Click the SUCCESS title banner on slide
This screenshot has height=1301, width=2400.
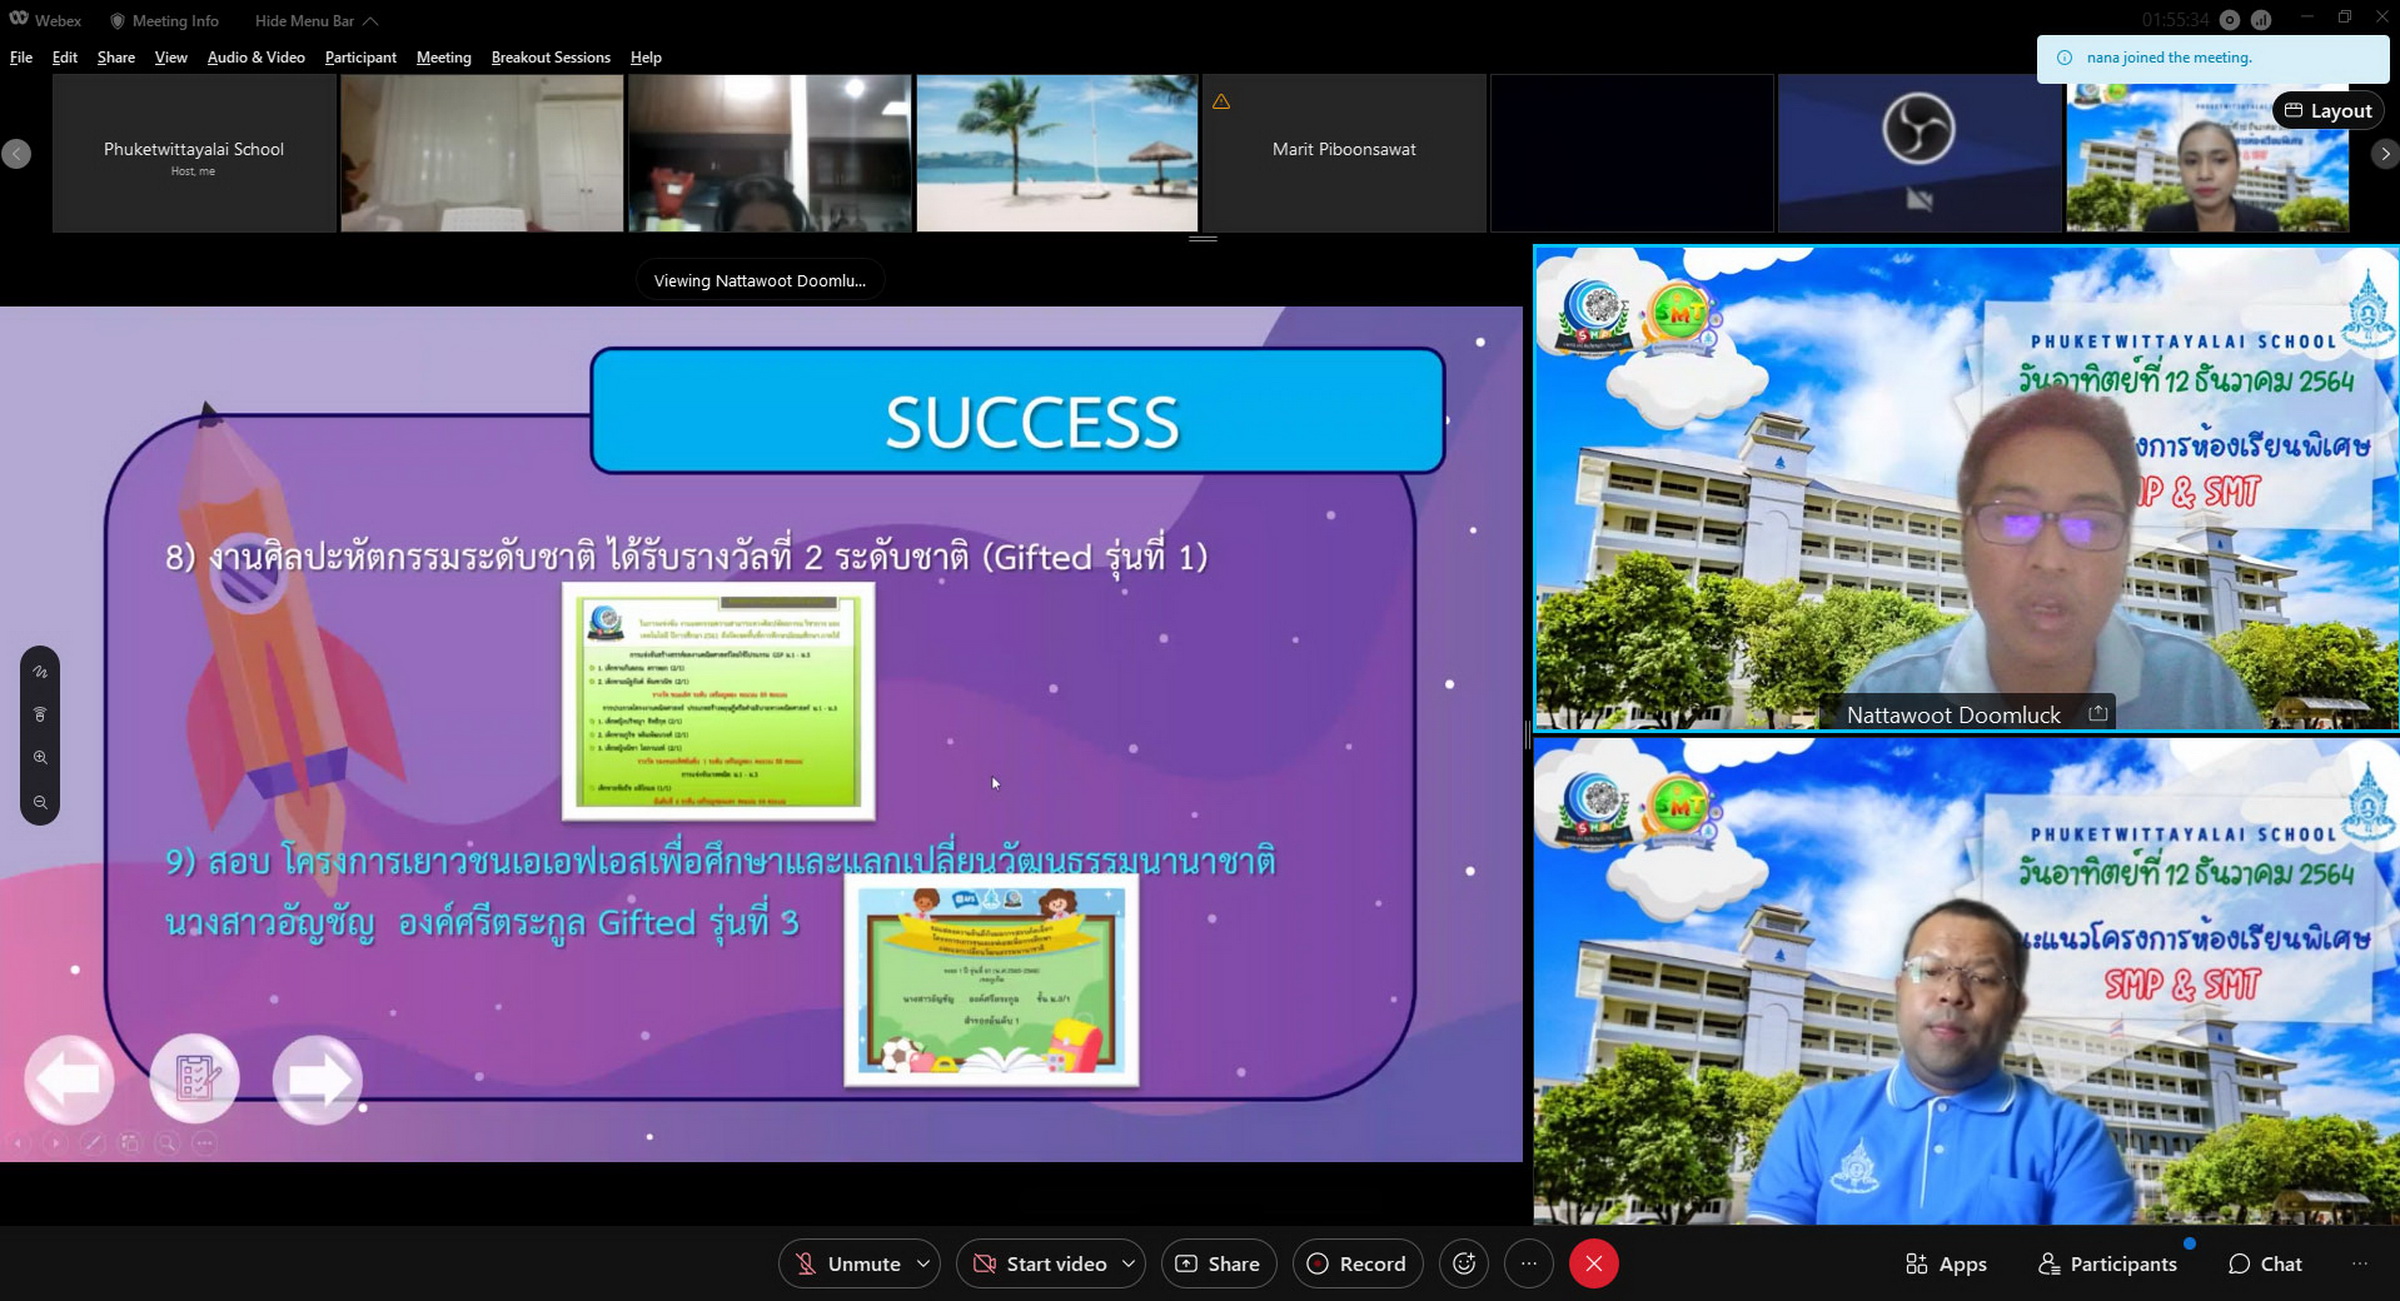(x=1018, y=410)
